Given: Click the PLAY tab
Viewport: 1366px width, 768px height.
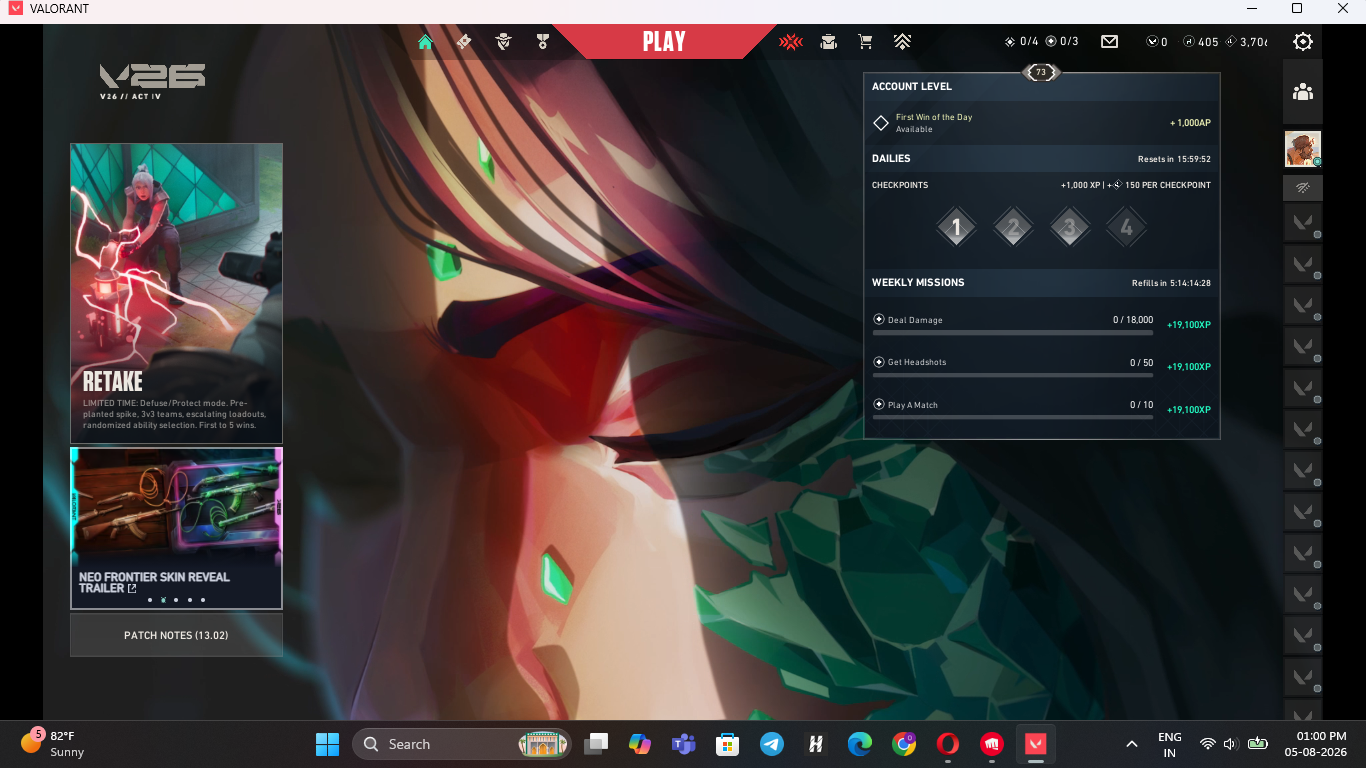Looking at the screenshot, I should 664,42.
